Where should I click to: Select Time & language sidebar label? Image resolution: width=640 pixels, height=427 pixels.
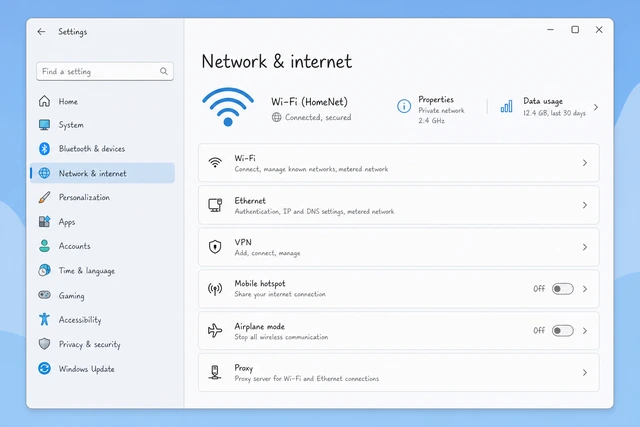[x=87, y=271]
